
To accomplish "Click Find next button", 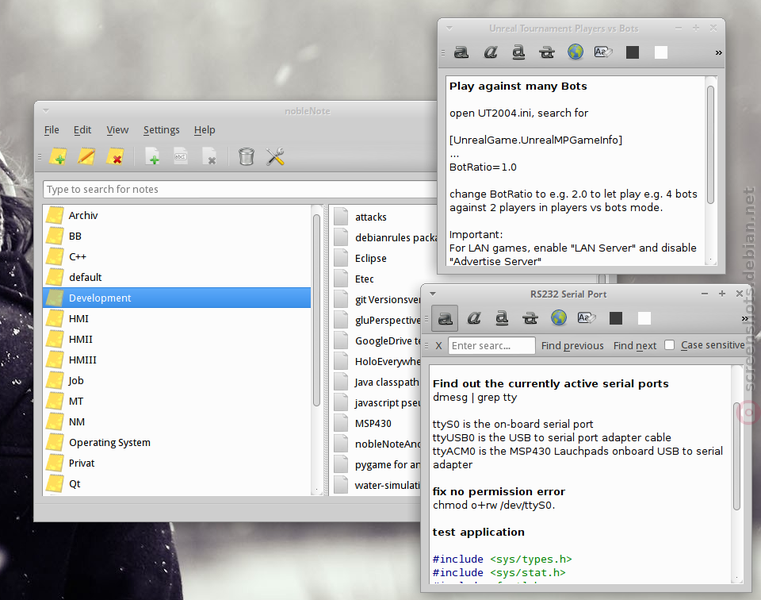I will pyautogui.click(x=634, y=346).
